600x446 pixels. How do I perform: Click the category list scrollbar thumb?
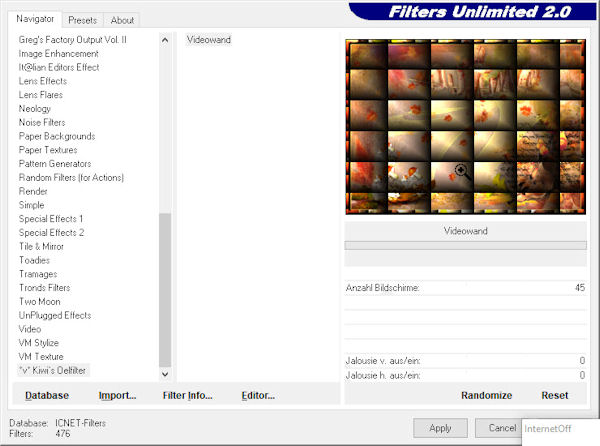click(165, 290)
